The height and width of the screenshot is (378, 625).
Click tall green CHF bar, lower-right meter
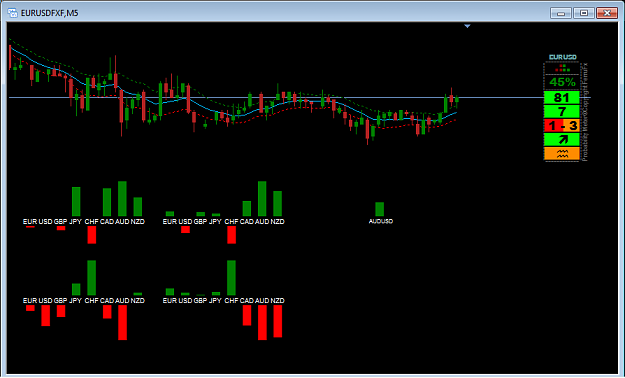click(x=231, y=278)
